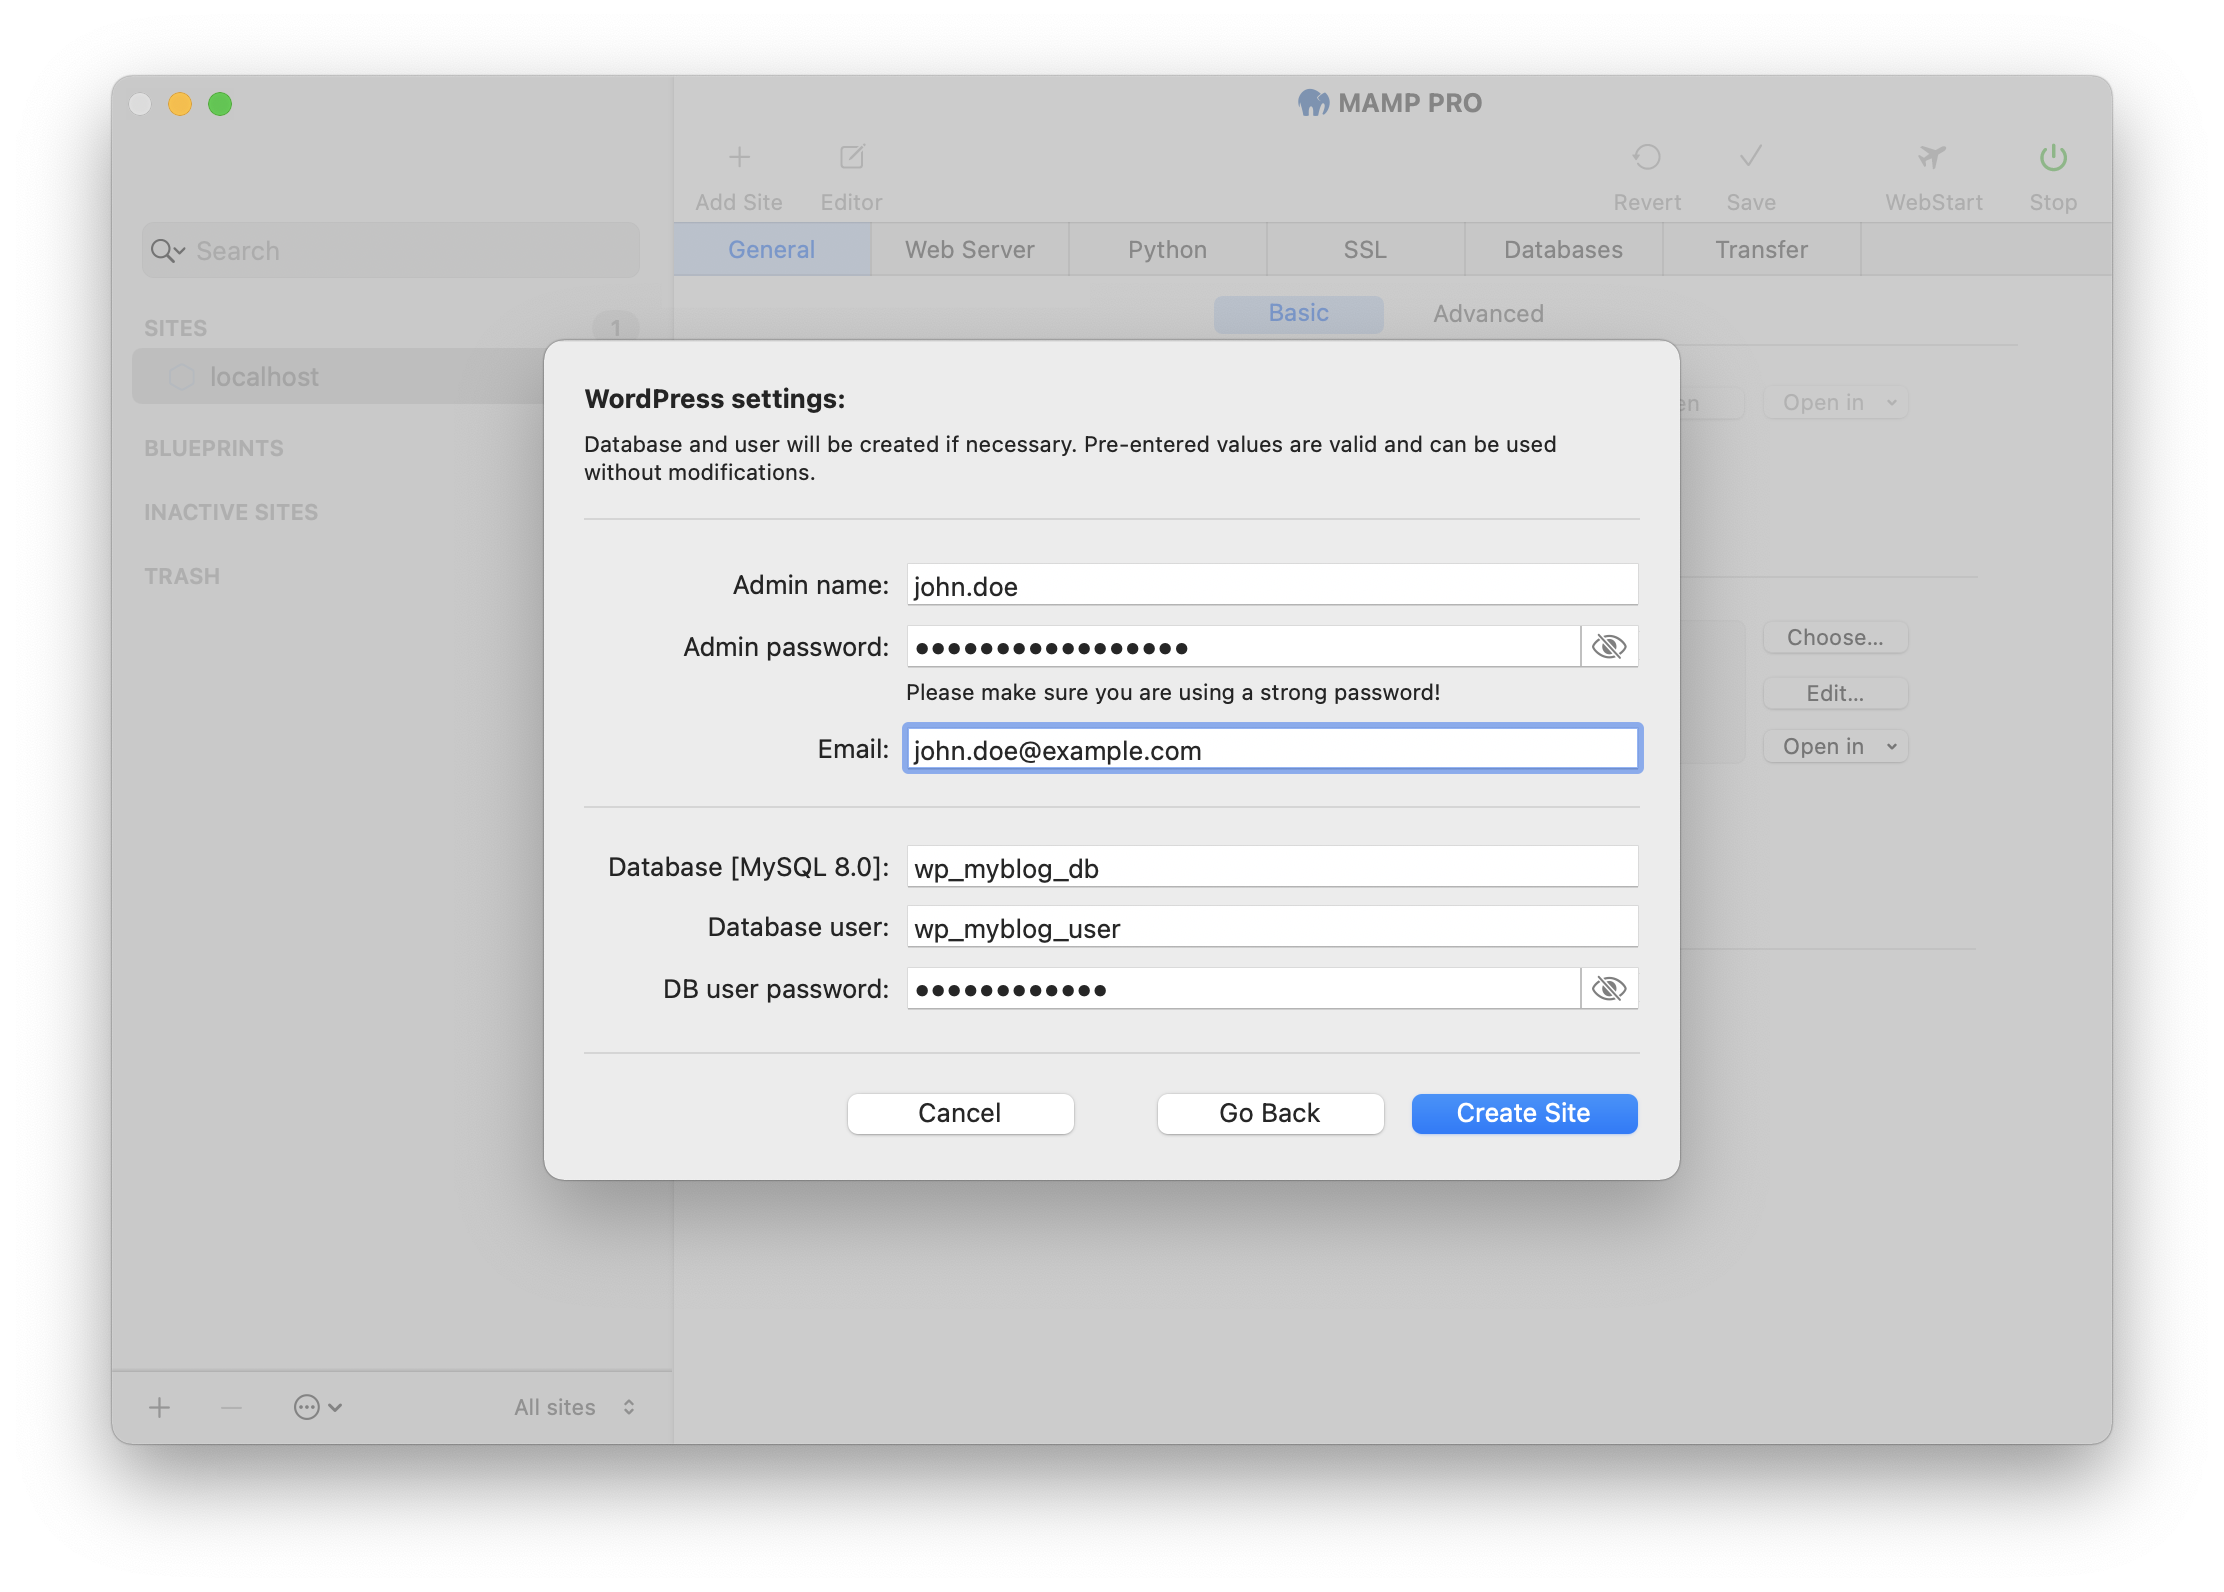2224x1592 pixels.
Task: Switch to the Advanced tab
Action: tap(1487, 312)
